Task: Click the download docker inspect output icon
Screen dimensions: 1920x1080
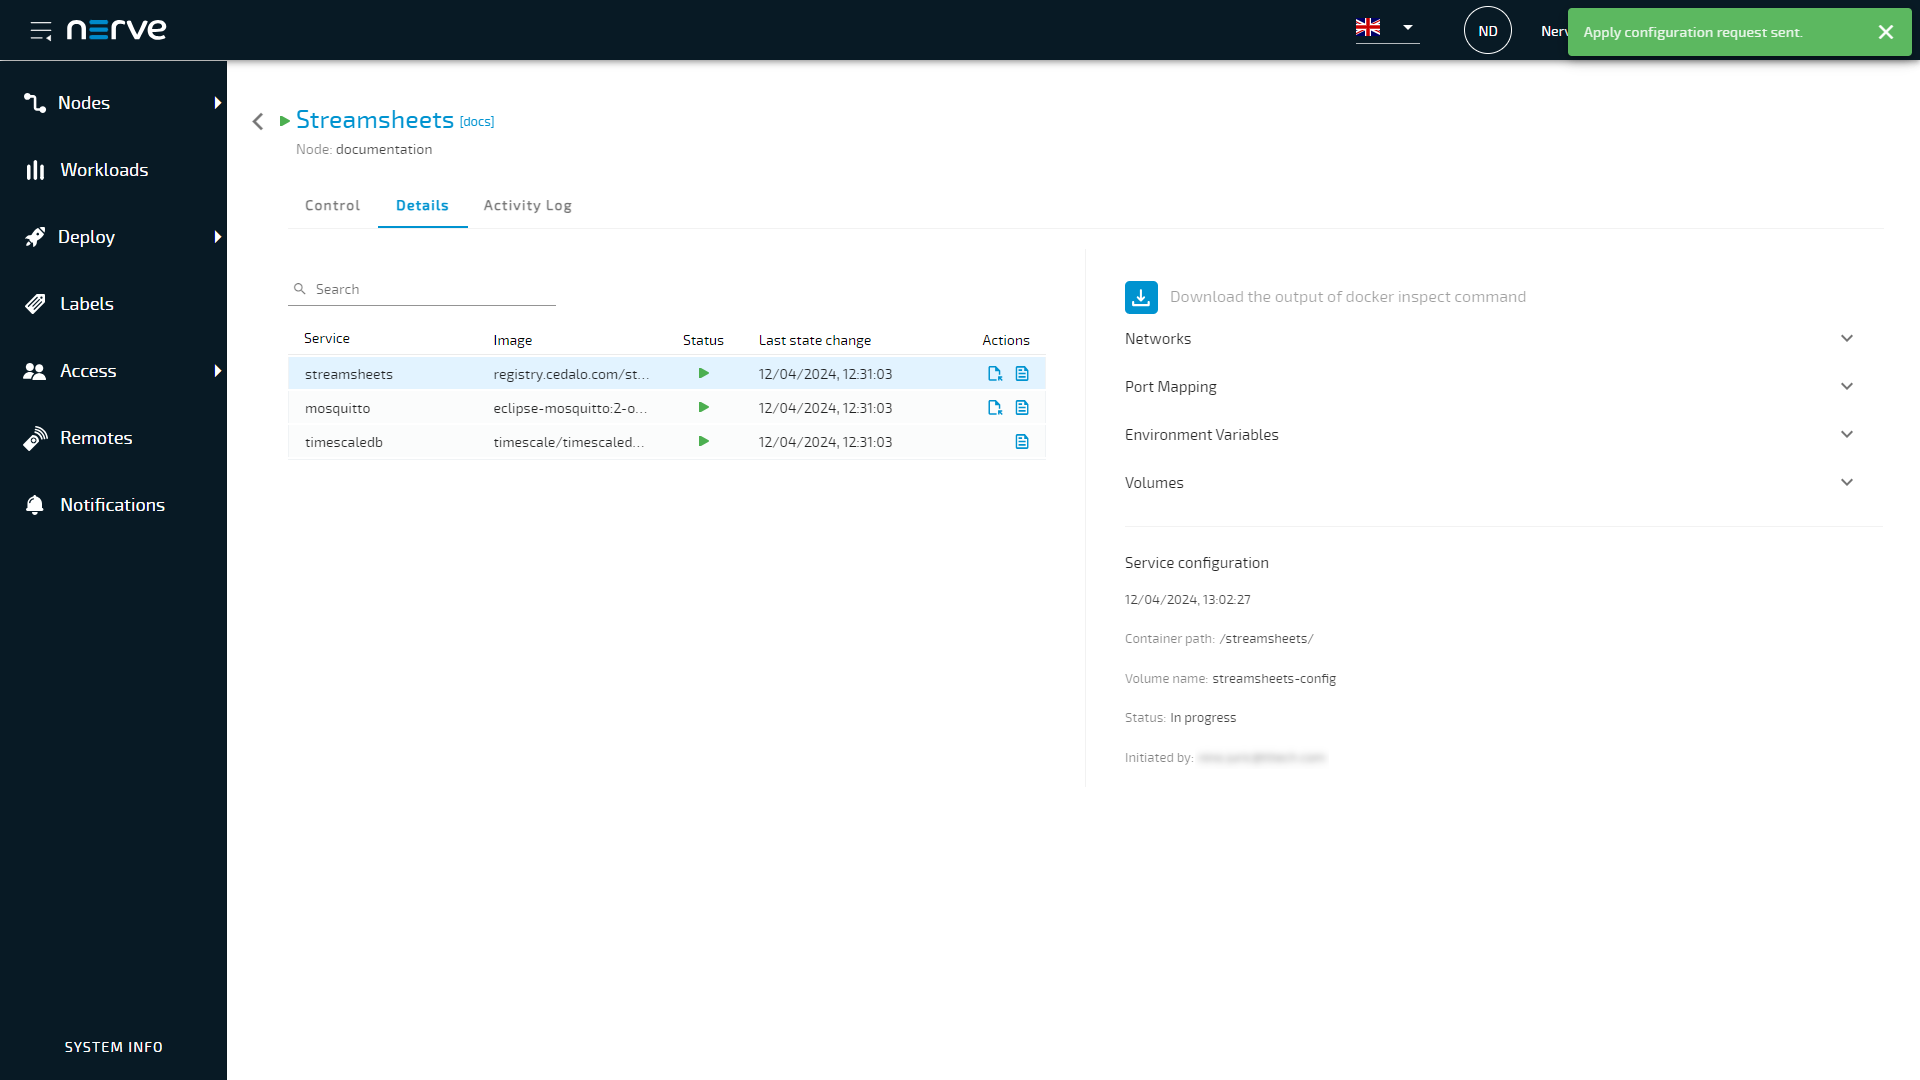Action: click(1141, 297)
